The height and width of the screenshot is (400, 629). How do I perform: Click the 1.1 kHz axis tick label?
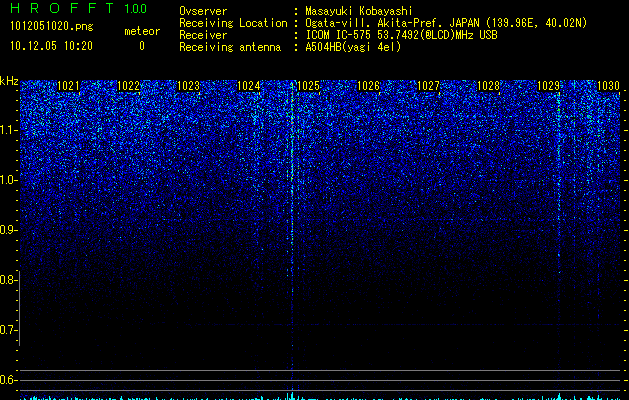(x=8, y=130)
